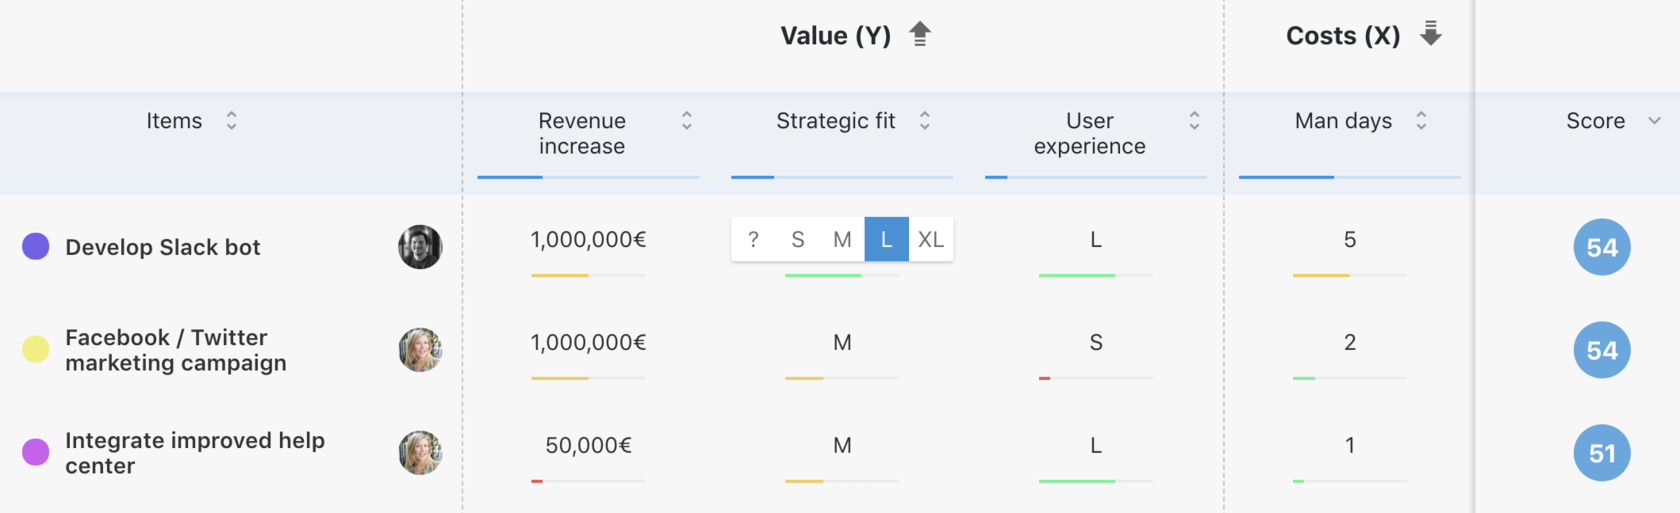
Task: Sort by the Strategic fit column
Action: (x=925, y=121)
